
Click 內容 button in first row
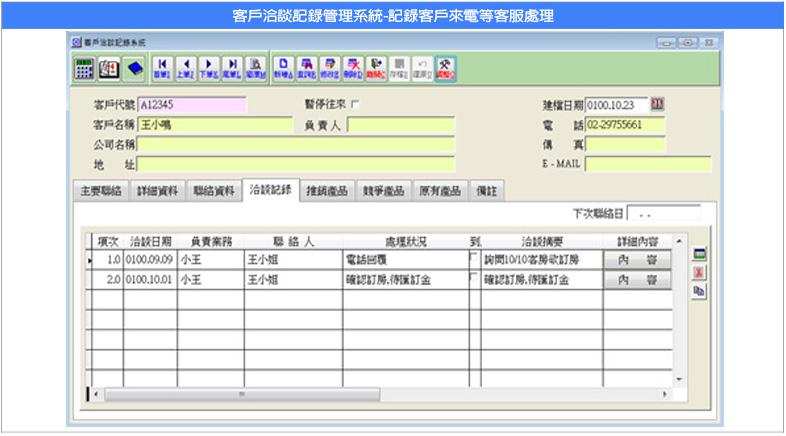click(x=636, y=259)
